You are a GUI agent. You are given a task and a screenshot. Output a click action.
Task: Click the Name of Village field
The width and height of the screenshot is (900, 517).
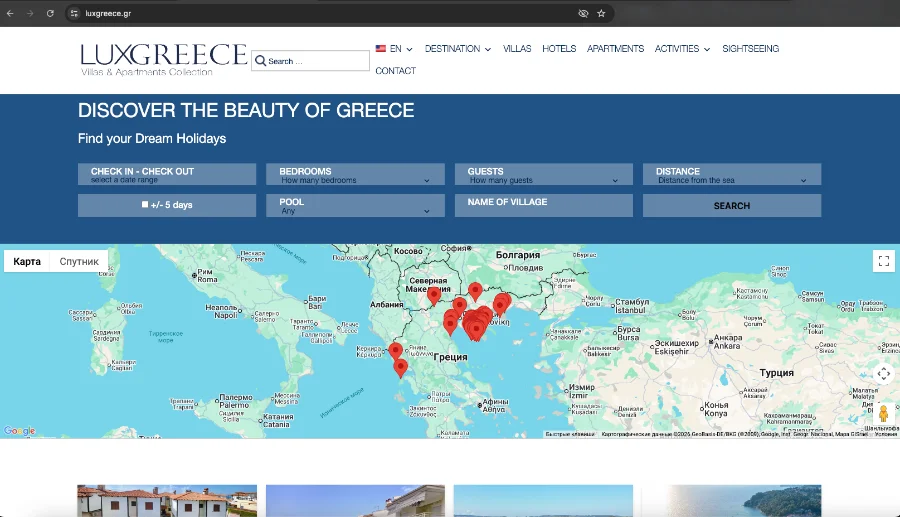(543, 205)
